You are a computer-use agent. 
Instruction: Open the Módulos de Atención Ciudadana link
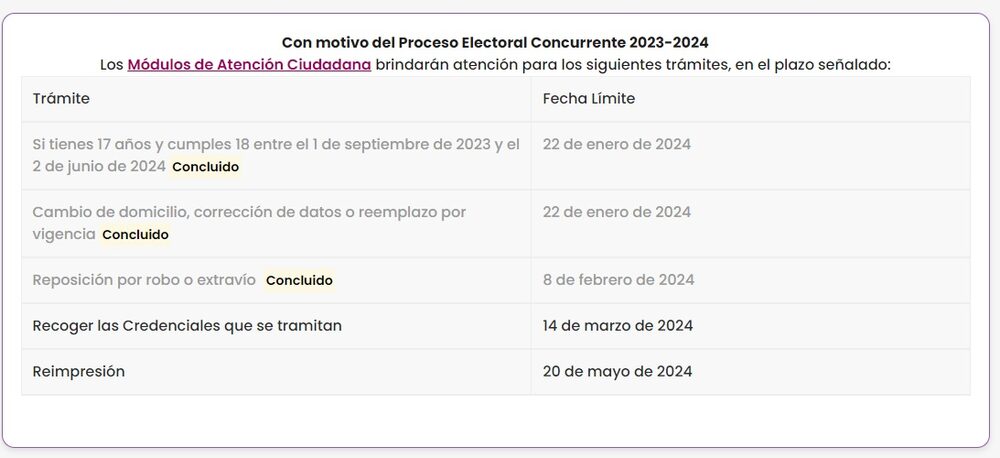[x=249, y=65]
